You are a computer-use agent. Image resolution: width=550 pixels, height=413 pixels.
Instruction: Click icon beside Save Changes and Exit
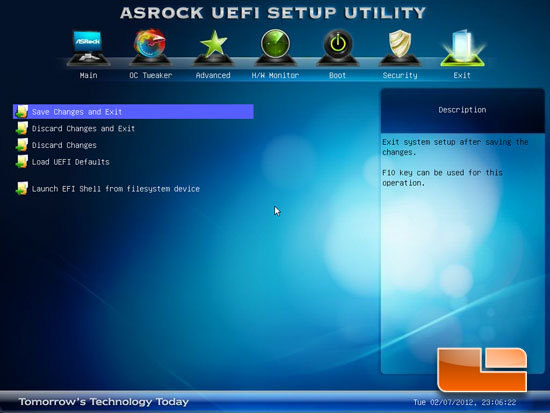pyautogui.click(x=22, y=112)
